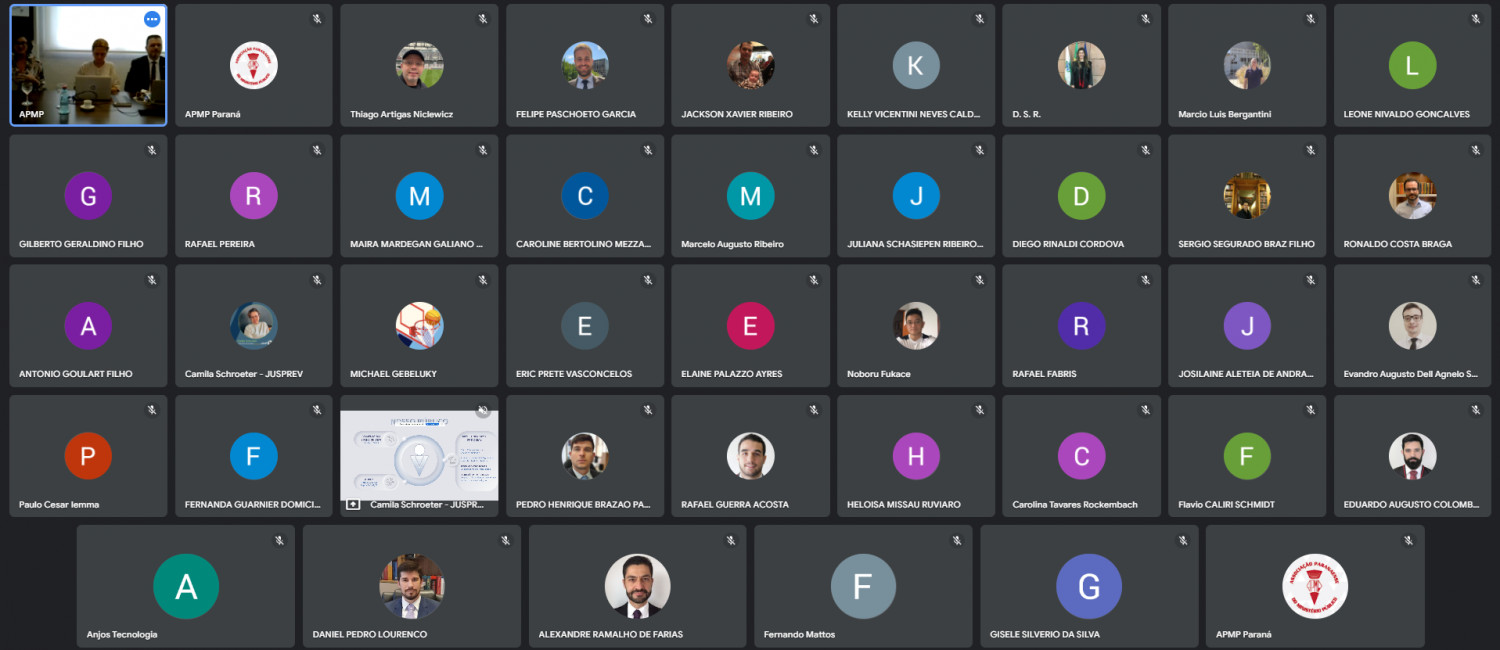Click muted mic icon on Fernando Mattos tile

tap(957, 540)
